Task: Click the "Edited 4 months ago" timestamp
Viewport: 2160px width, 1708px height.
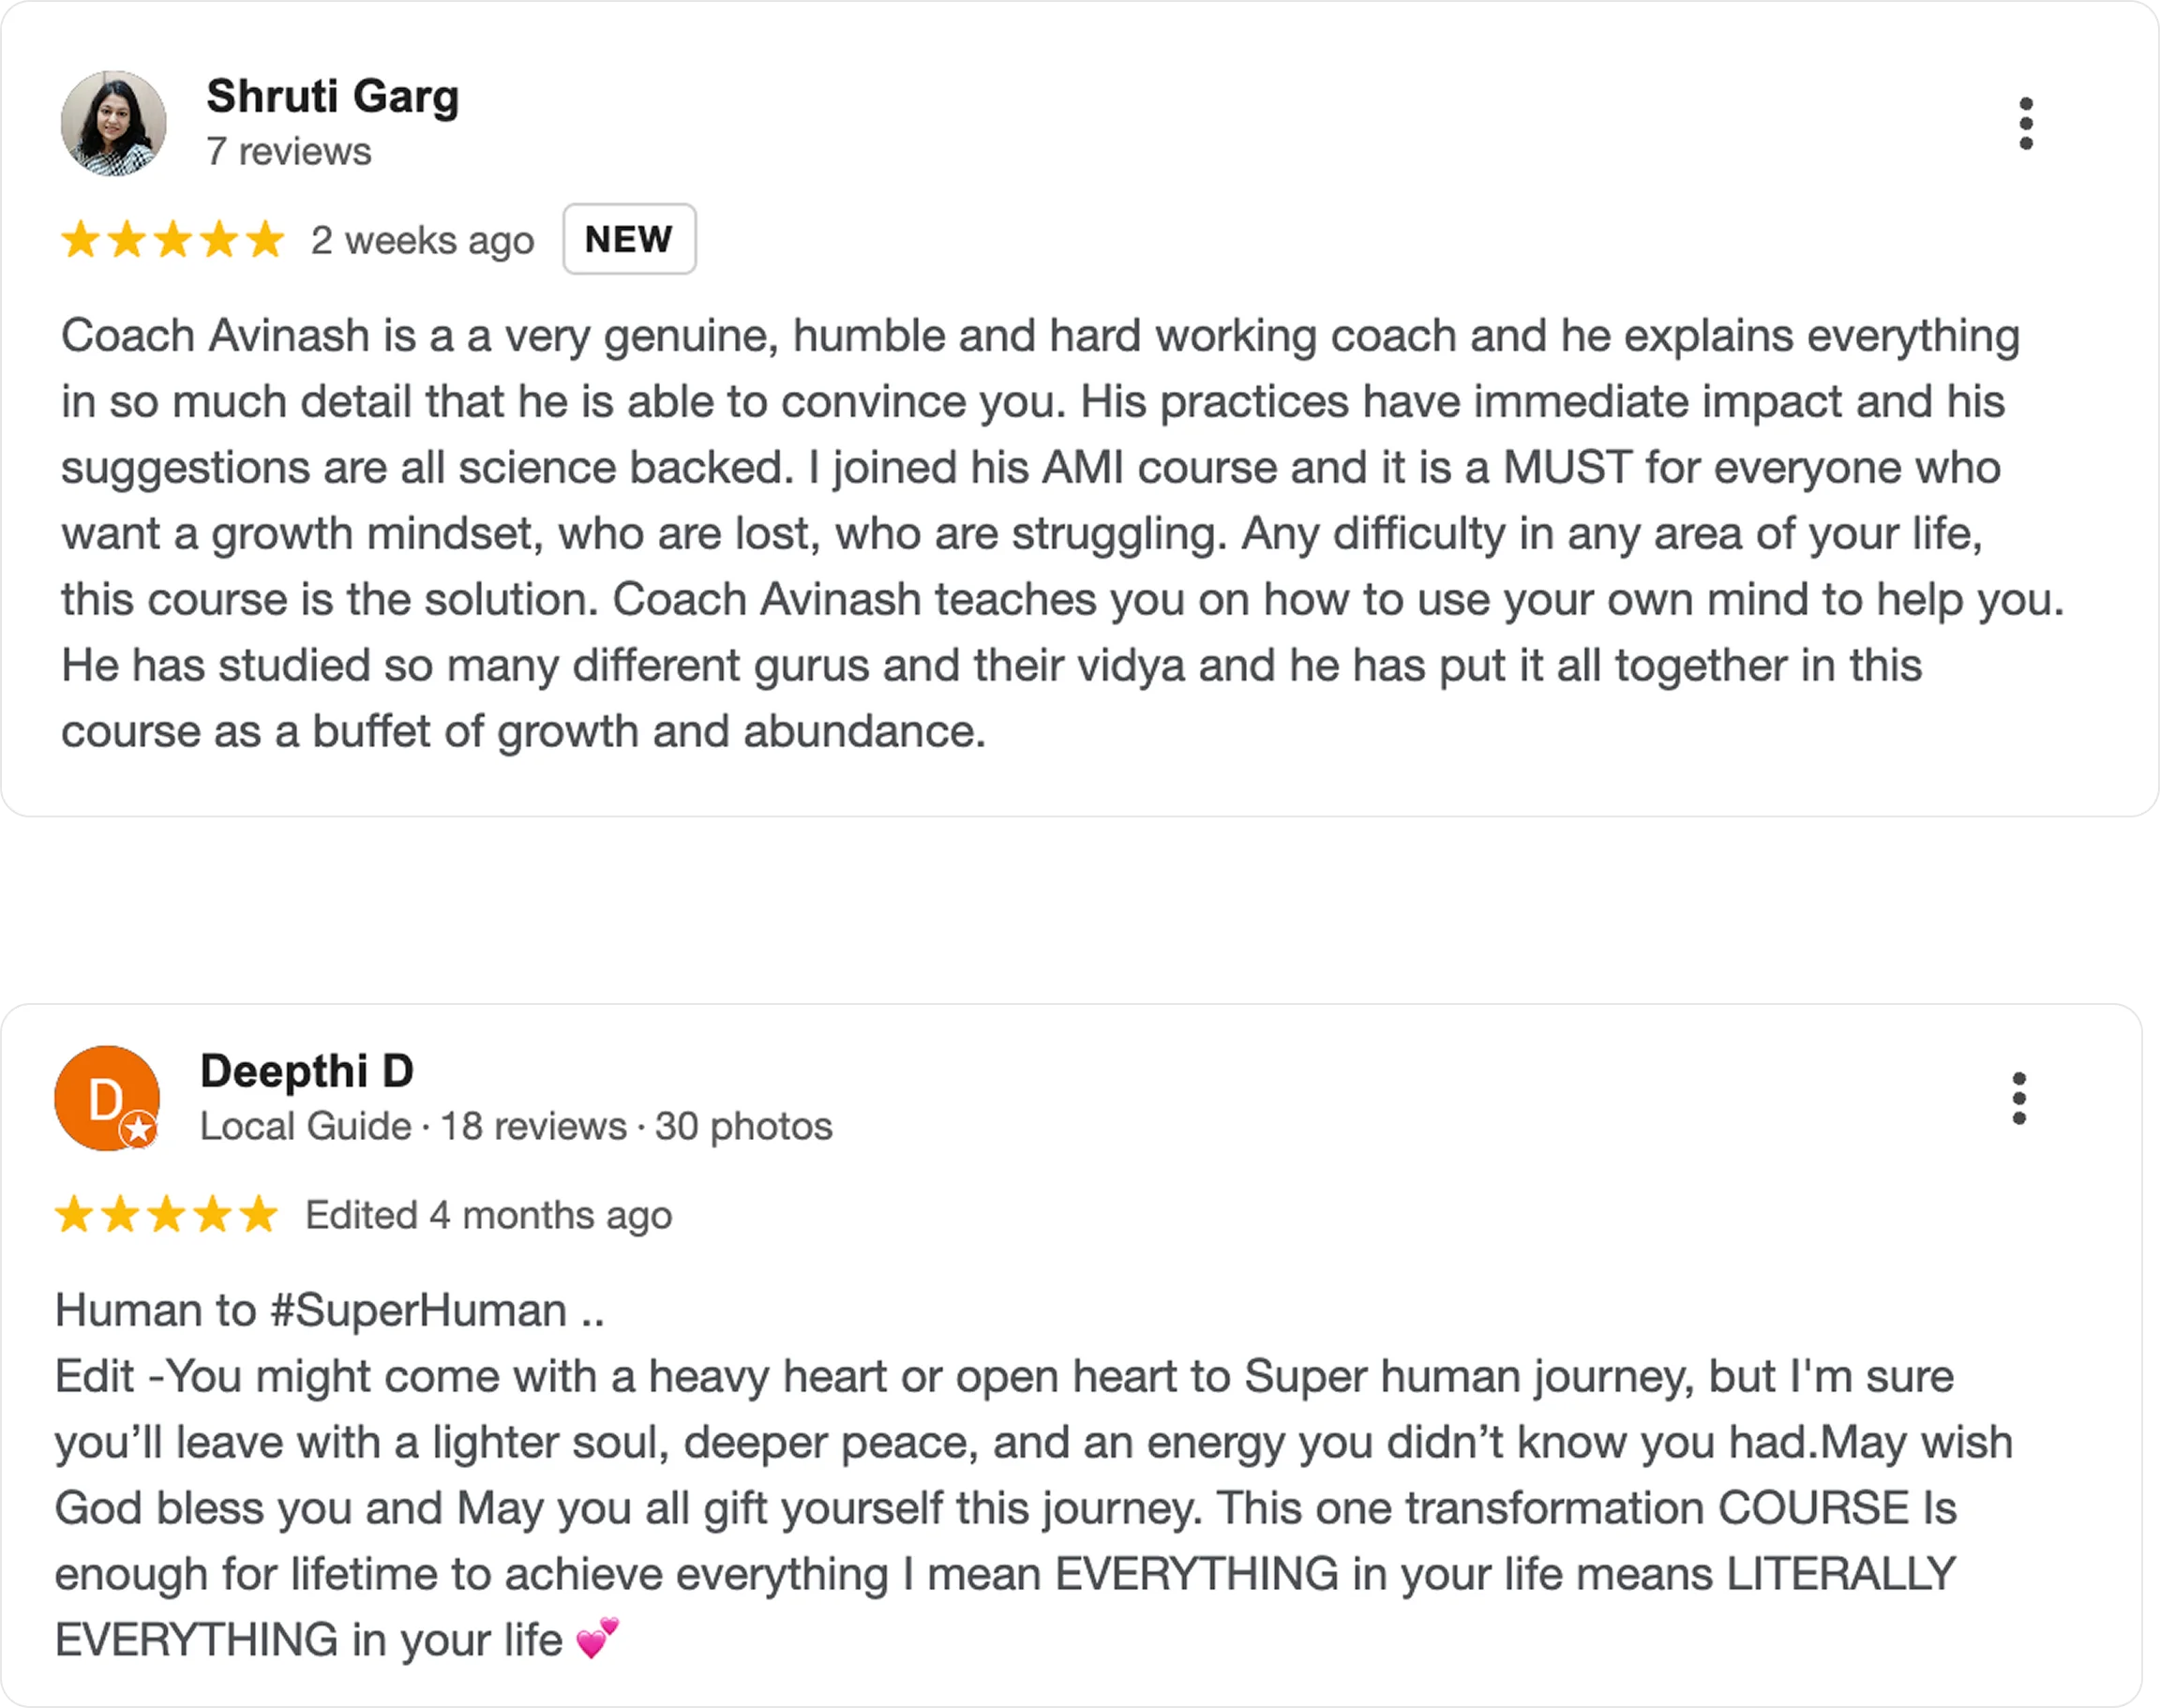Action: (x=488, y=1216)
